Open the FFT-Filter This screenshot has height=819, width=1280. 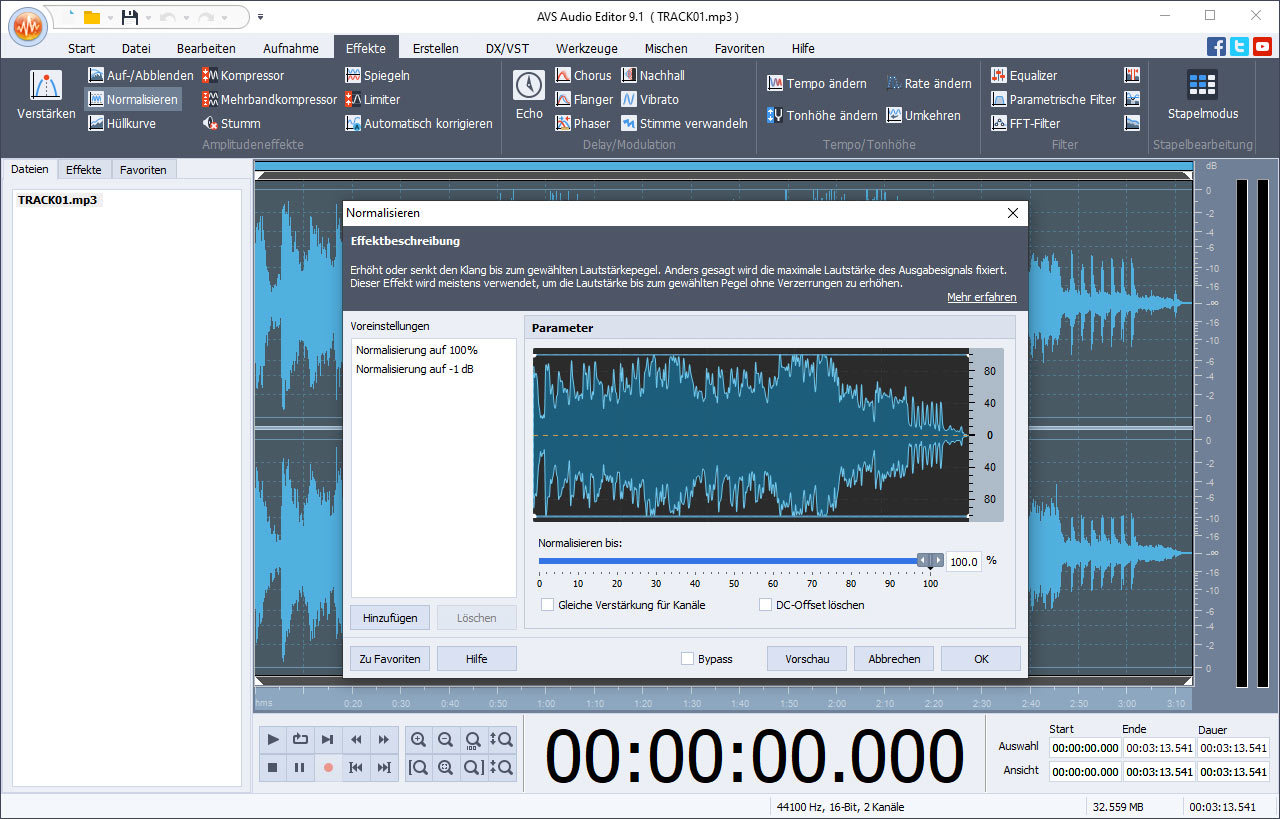click(x=1026, y=123)
